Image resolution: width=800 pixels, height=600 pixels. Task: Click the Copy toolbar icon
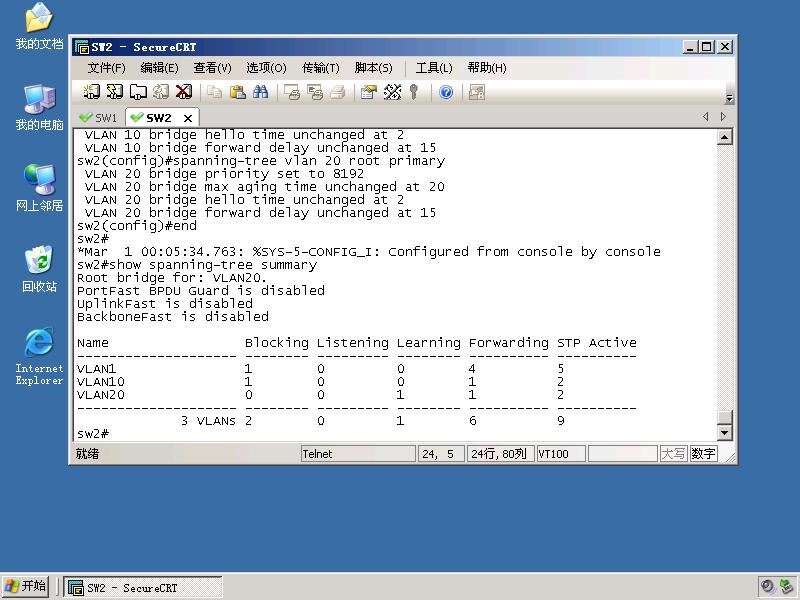coord(214,92)
